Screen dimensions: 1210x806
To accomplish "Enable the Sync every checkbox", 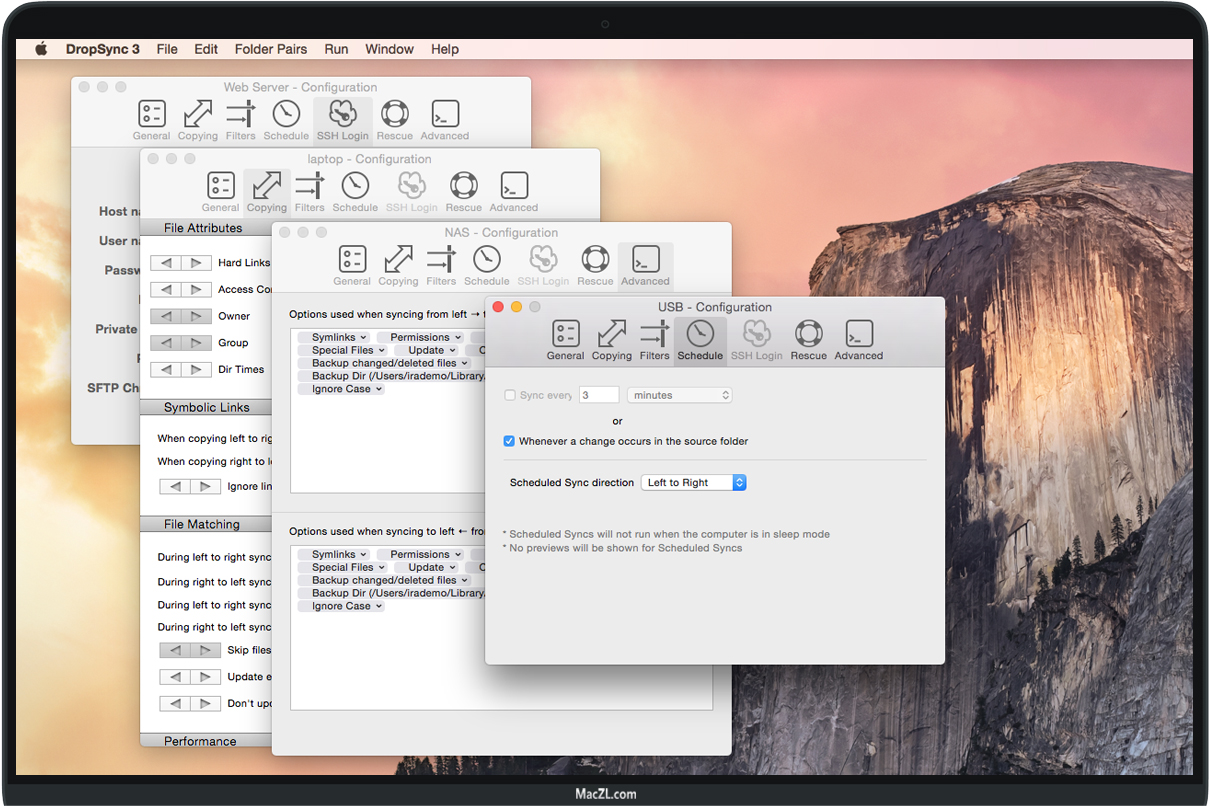I will (511, 396).
